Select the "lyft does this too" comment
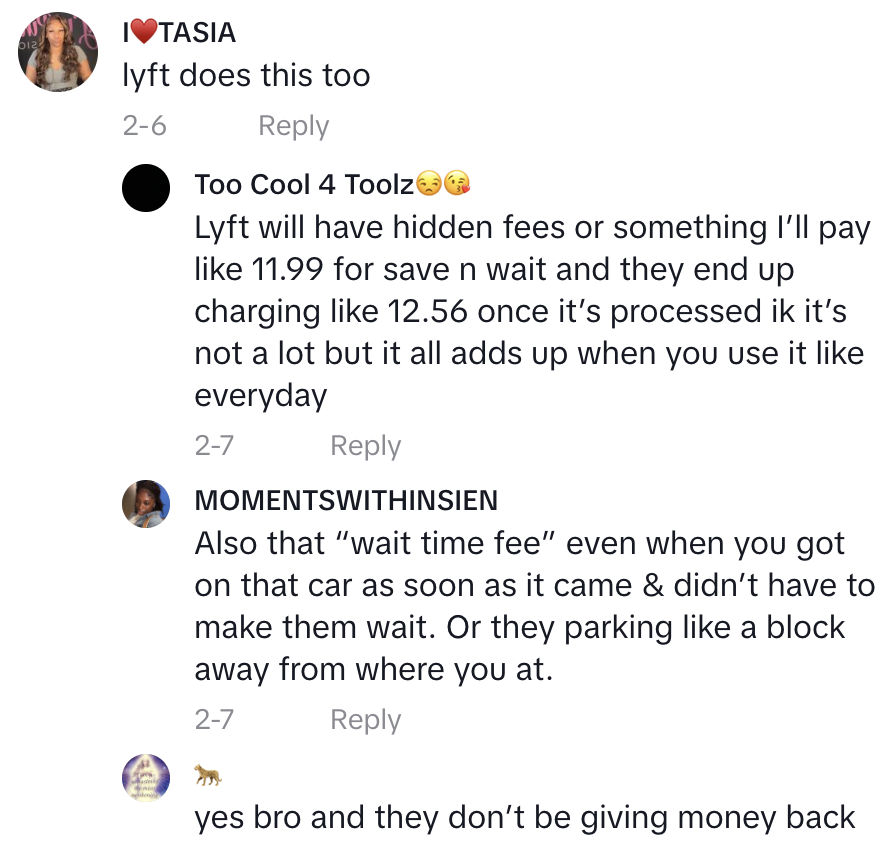The width and height of the screenshot is (896, 848). point(246,76)
